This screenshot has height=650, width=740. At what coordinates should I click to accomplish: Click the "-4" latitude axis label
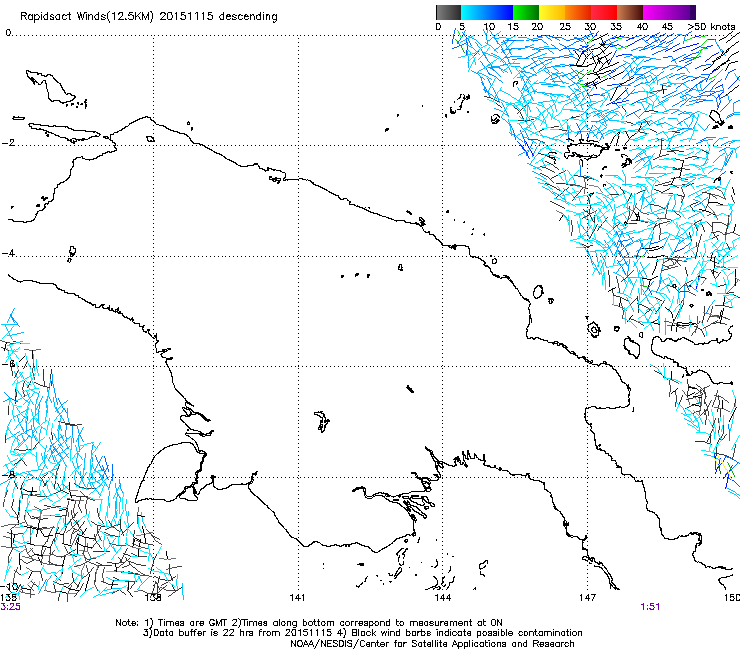click(8, 253)
